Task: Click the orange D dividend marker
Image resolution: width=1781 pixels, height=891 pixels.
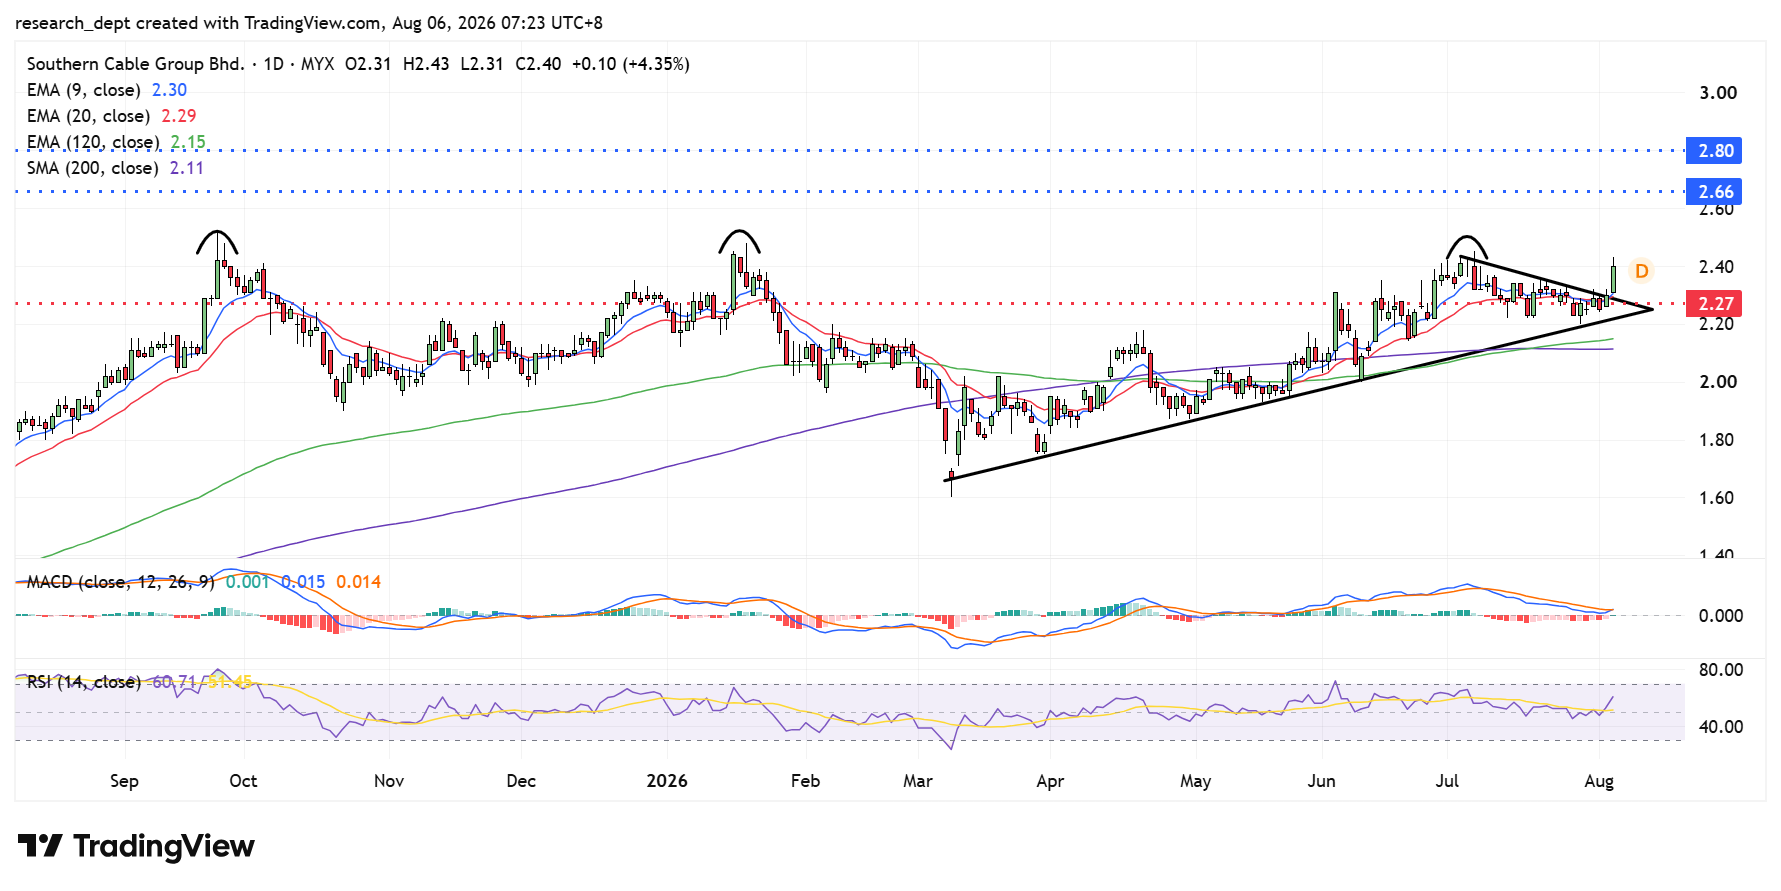Action: 1641,271
